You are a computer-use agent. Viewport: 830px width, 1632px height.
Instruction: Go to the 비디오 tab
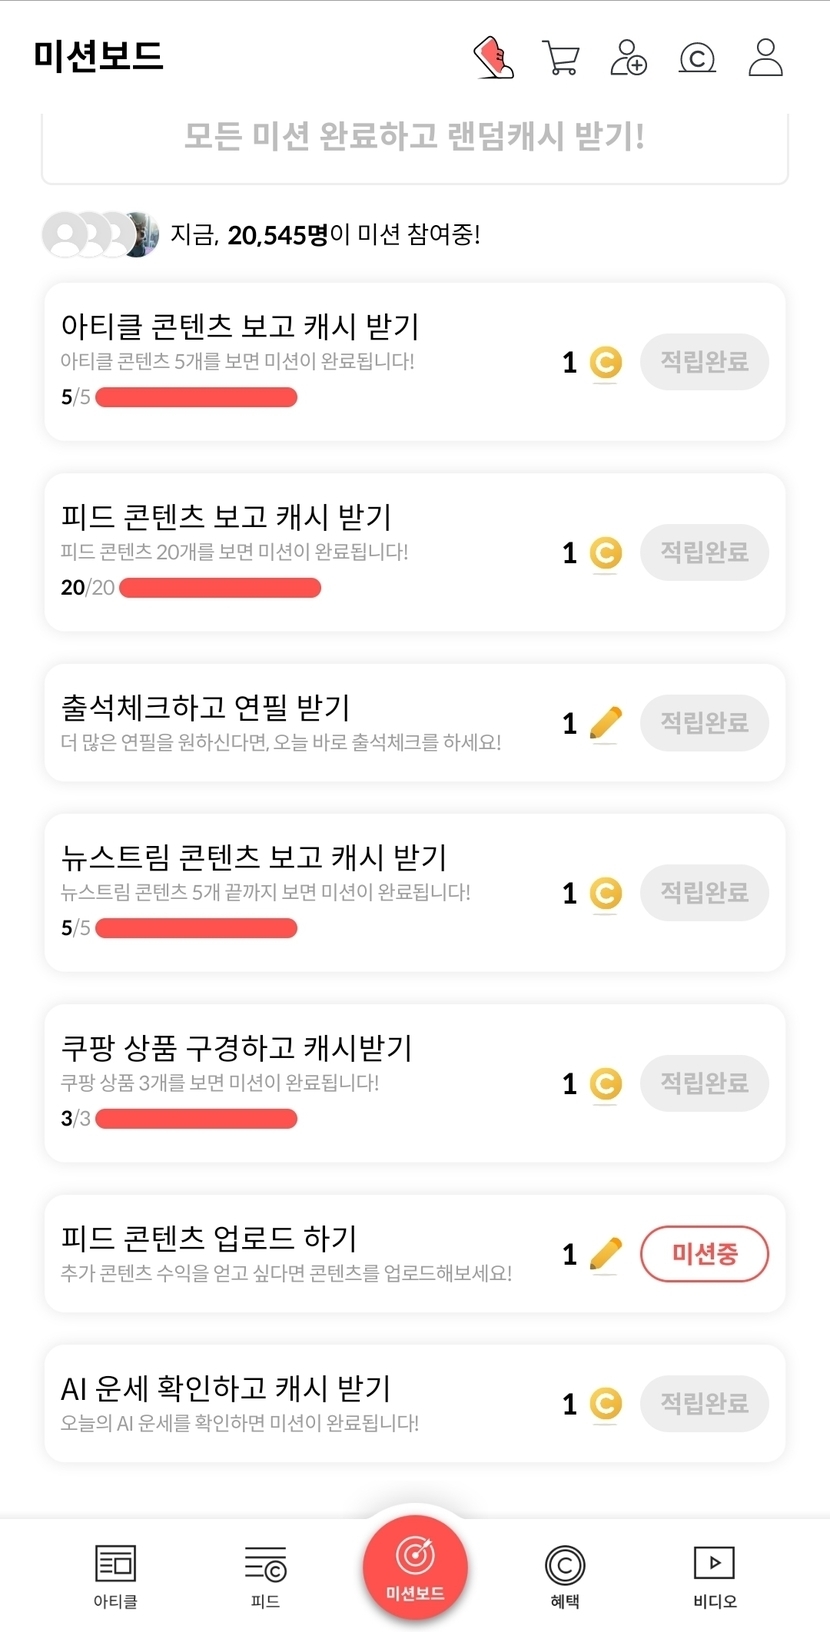coord(715,1575)
